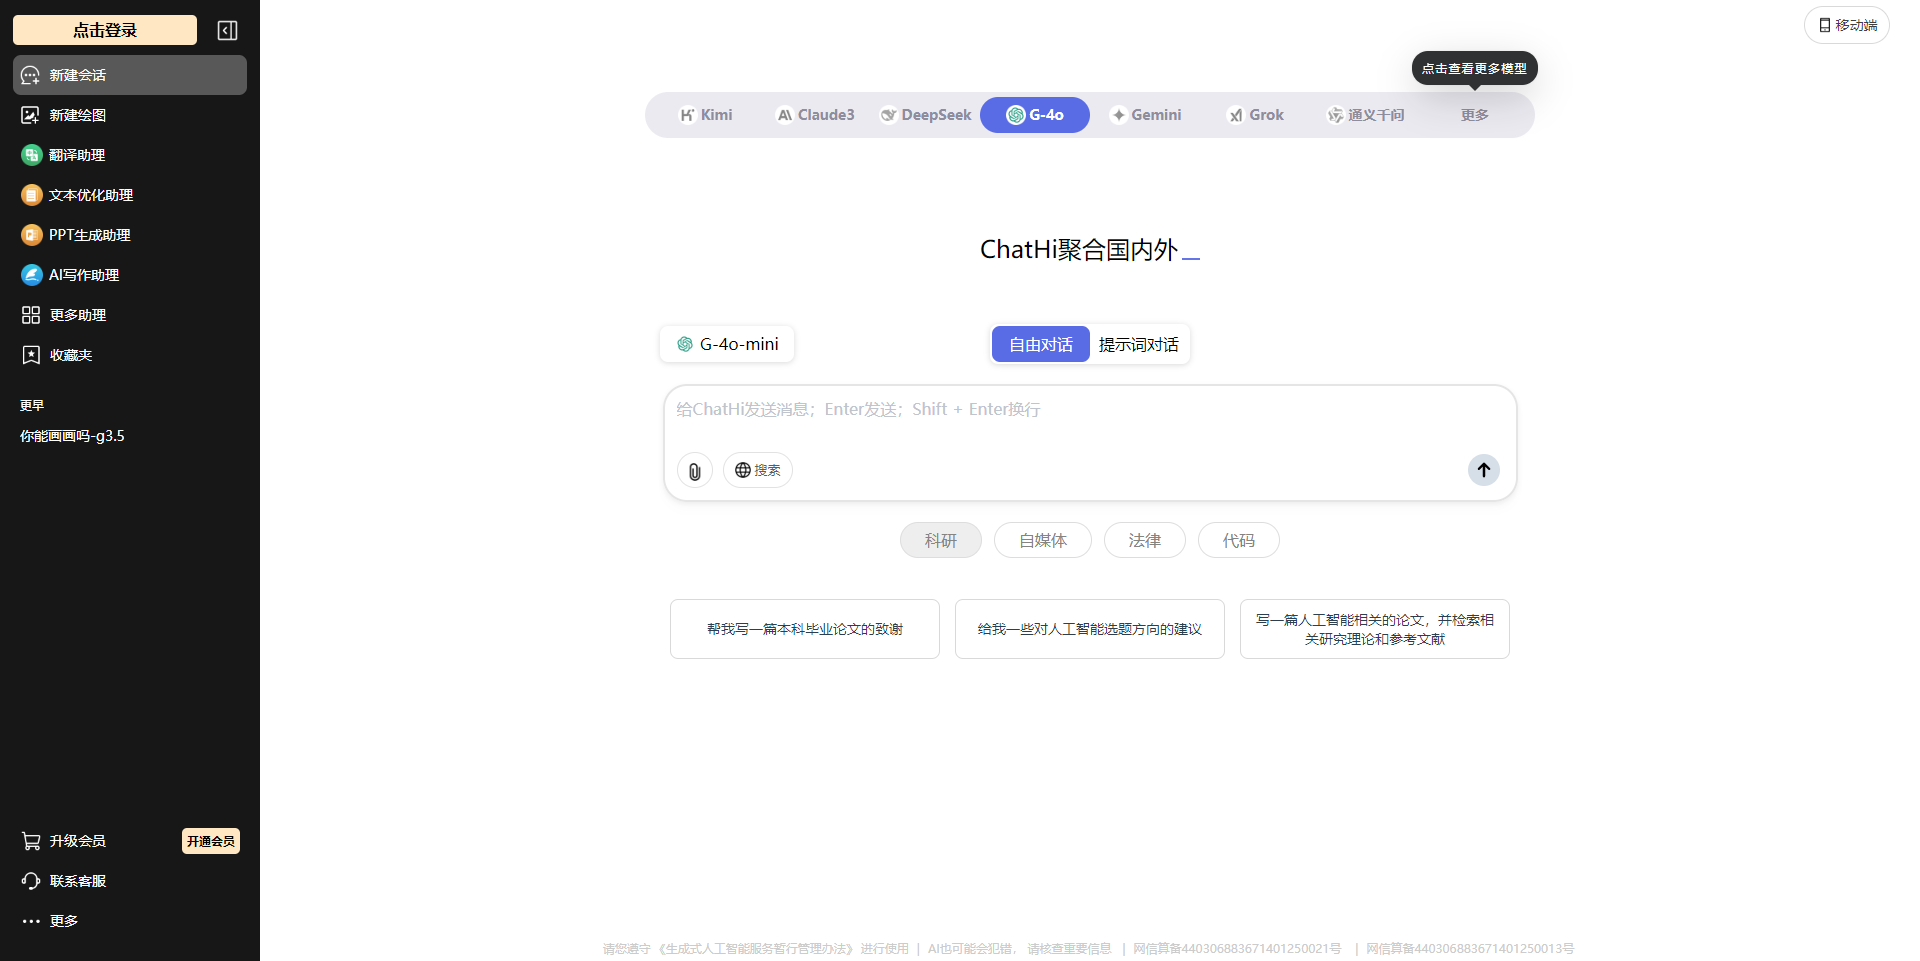Select the 自媒体 category chip

tap(1043, 540)
